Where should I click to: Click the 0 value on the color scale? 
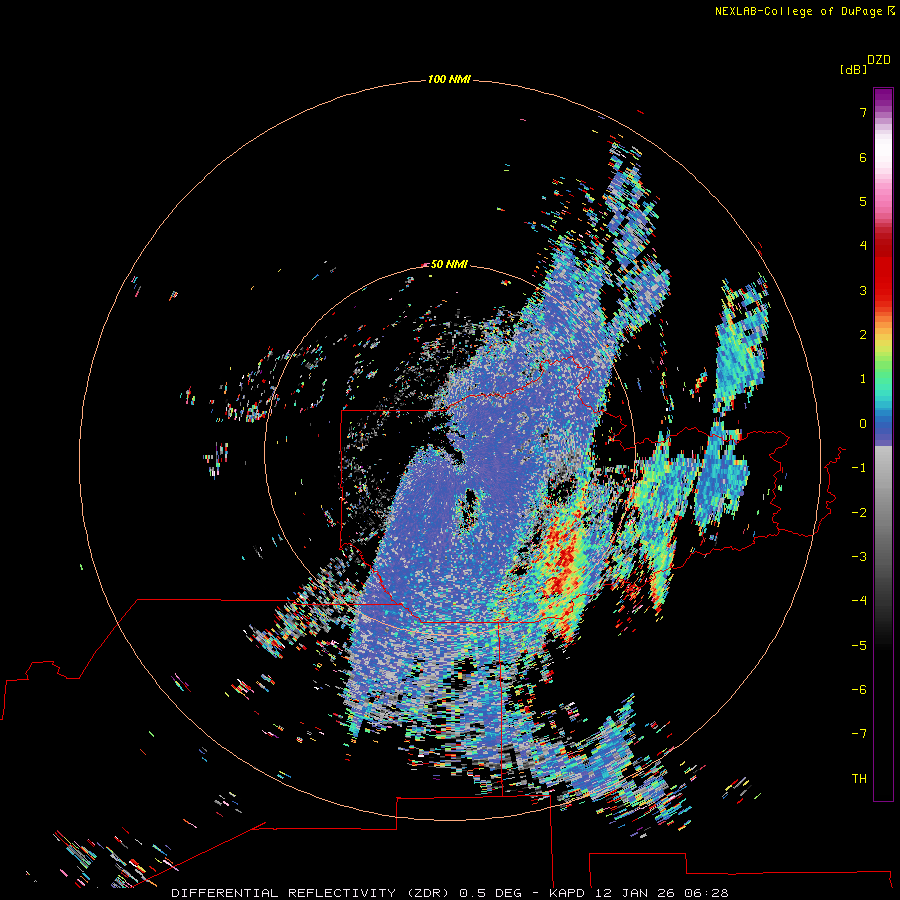[863, 424]
